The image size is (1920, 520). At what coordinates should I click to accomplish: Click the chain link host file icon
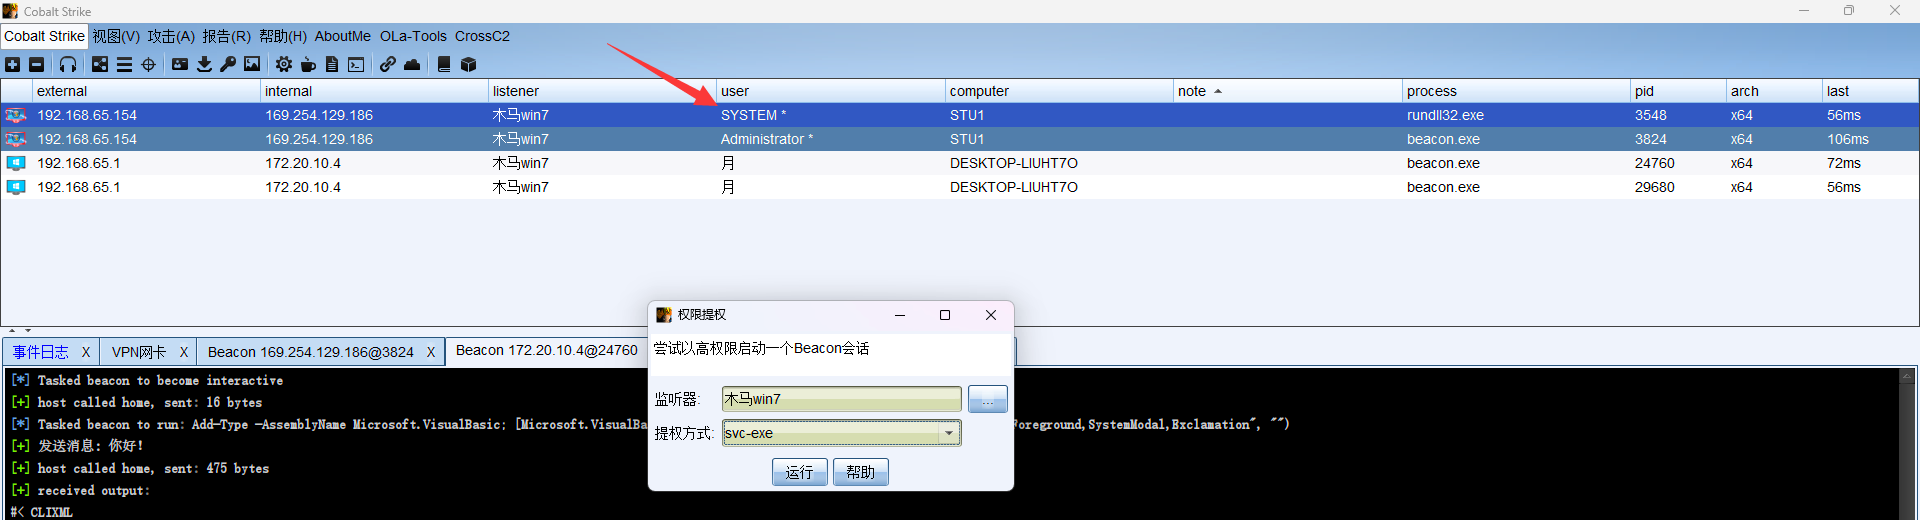click(387, 65)
